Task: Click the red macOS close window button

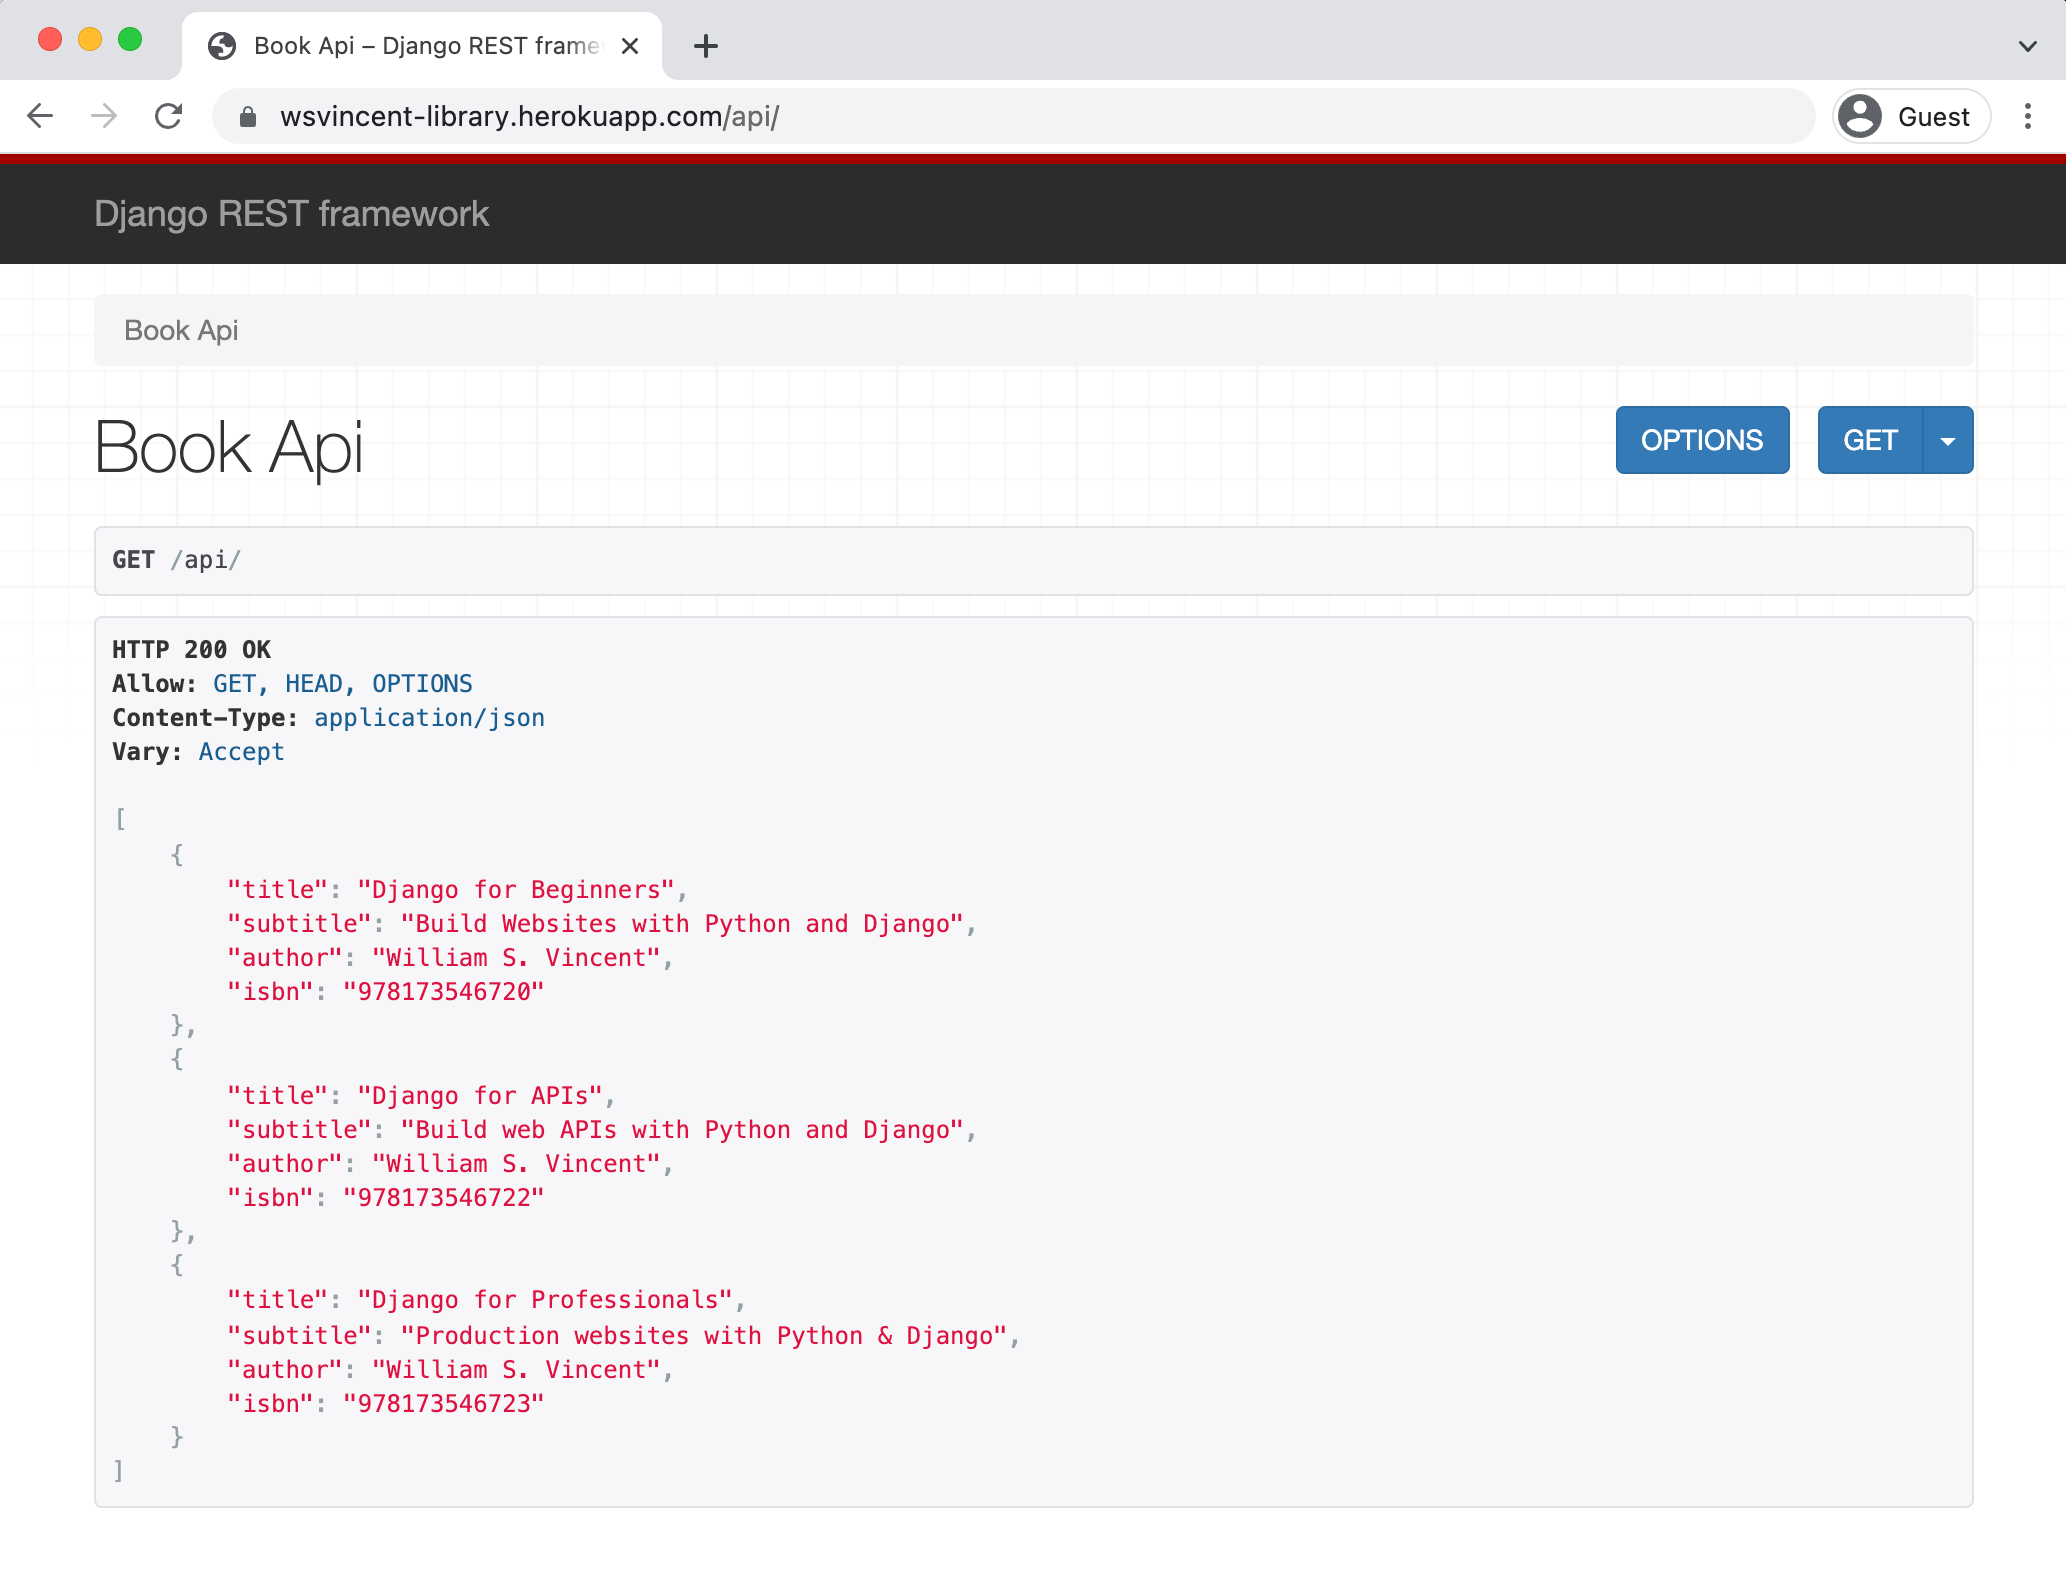Action: pyautogui.click(x=50, y=40)
